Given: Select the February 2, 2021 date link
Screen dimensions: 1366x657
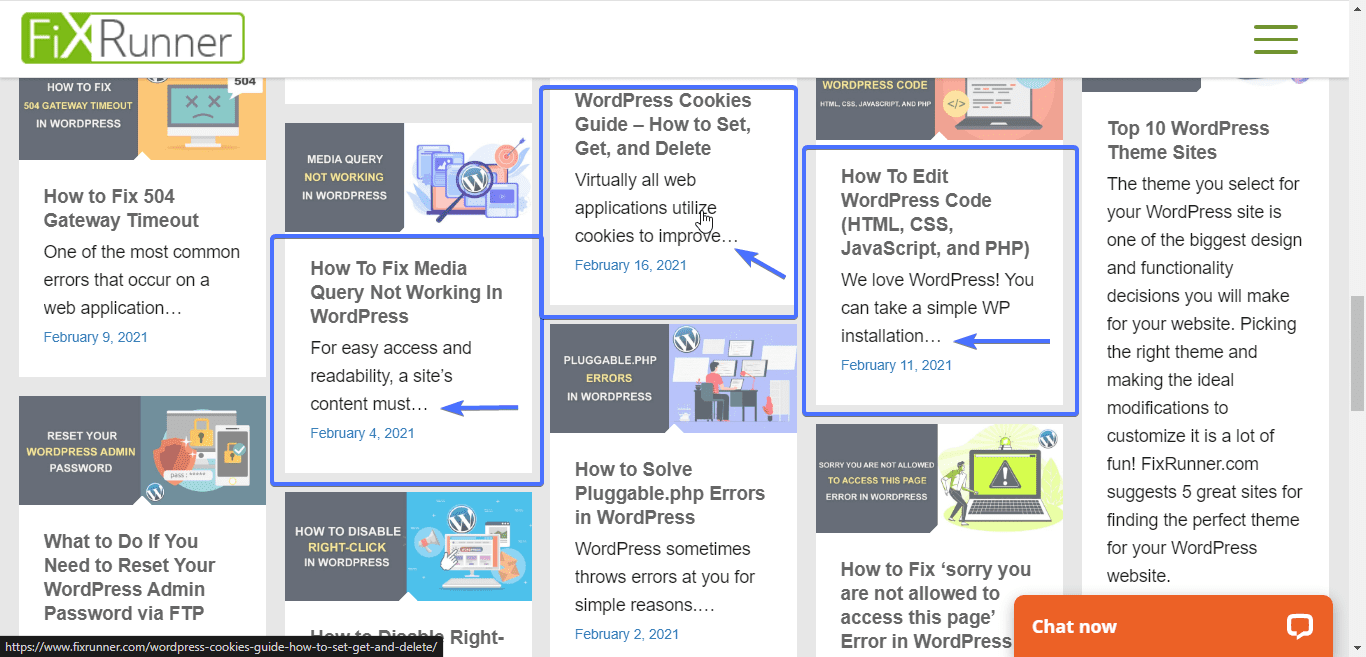Looking at the screenshot, I should [x=627, y=634].
